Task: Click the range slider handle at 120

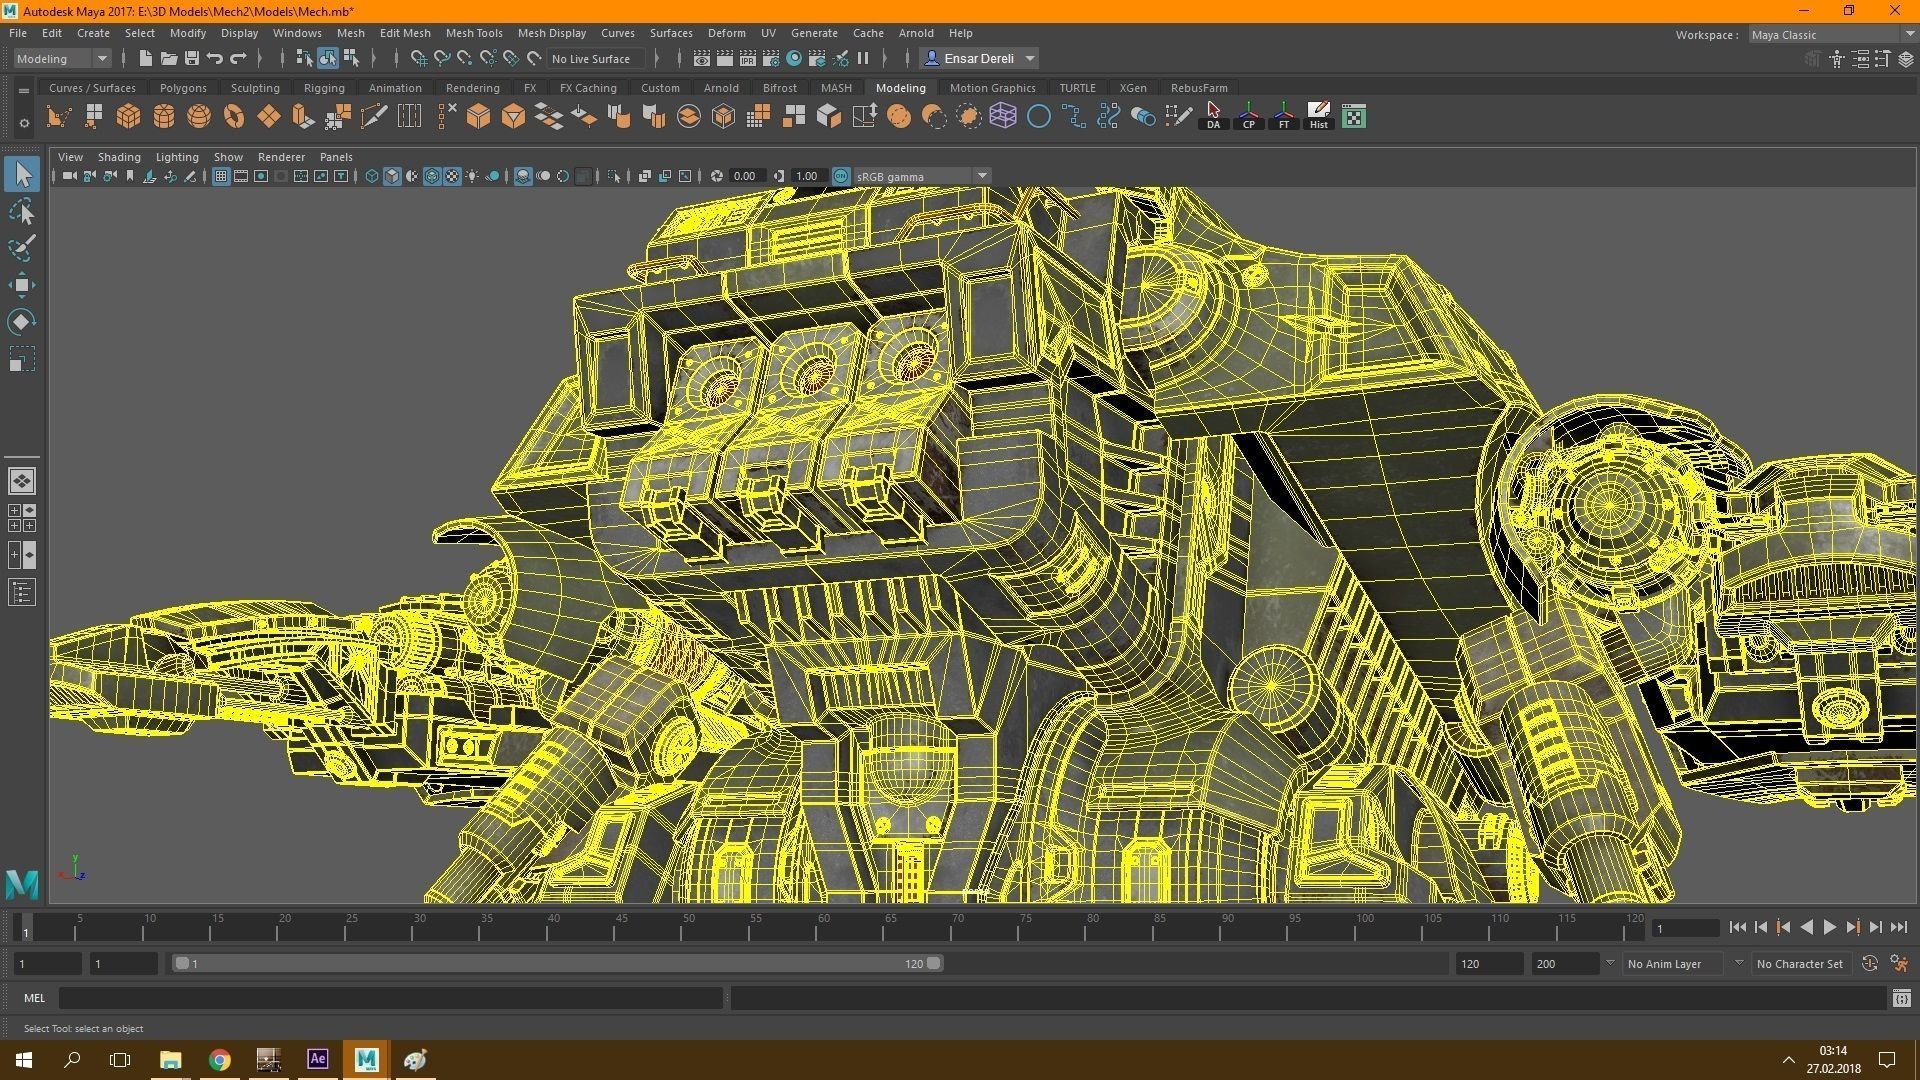Action: click(x=933, y=963)
